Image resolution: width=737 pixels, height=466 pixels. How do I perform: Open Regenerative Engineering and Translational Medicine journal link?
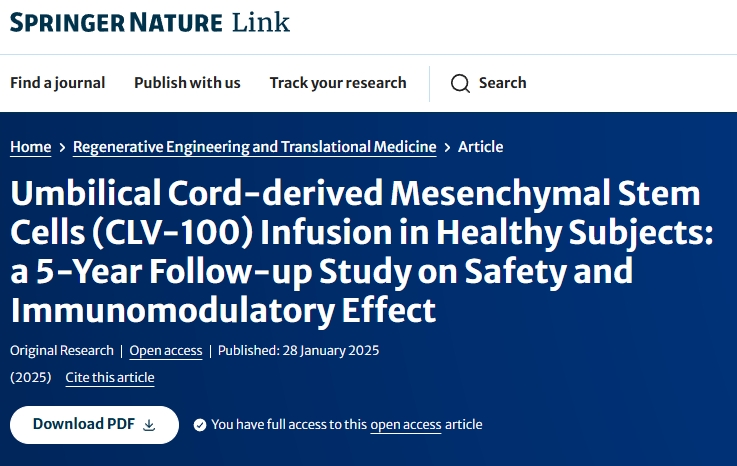[x=255, y=147]
